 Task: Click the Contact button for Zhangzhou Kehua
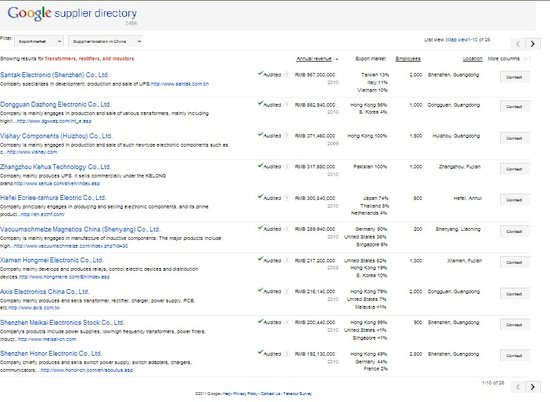[514, 169]
